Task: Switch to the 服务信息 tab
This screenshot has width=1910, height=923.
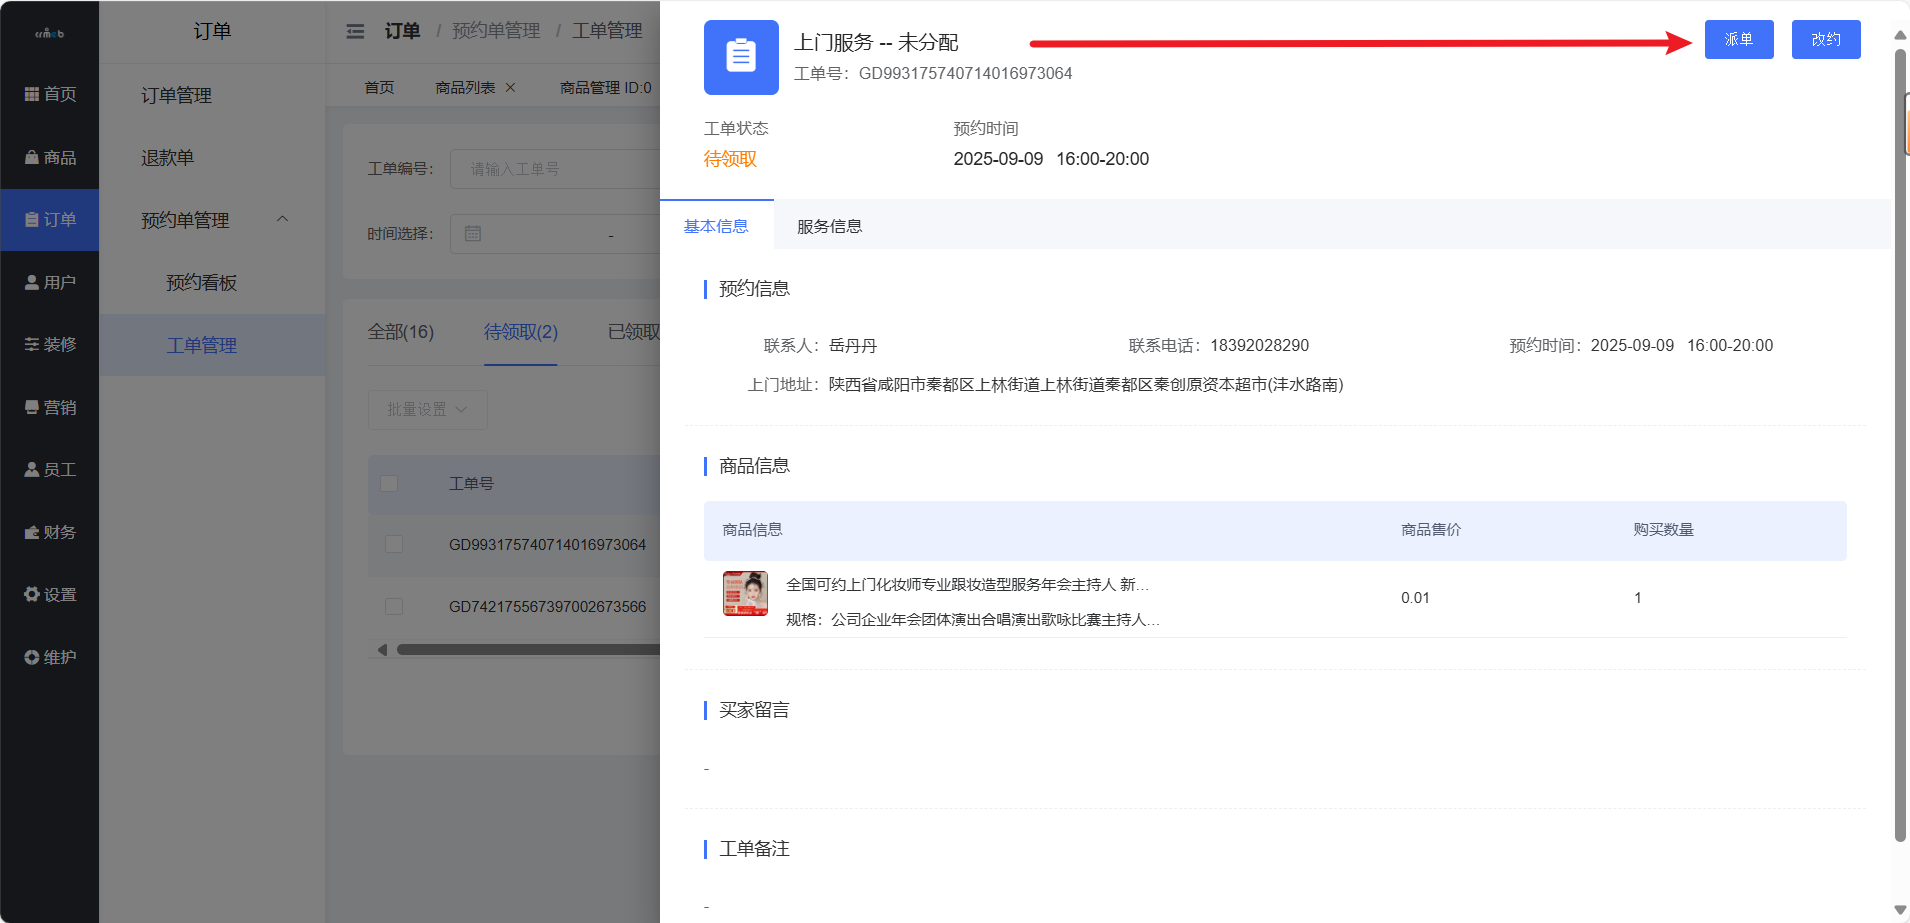Action: [x=828, y=226]
